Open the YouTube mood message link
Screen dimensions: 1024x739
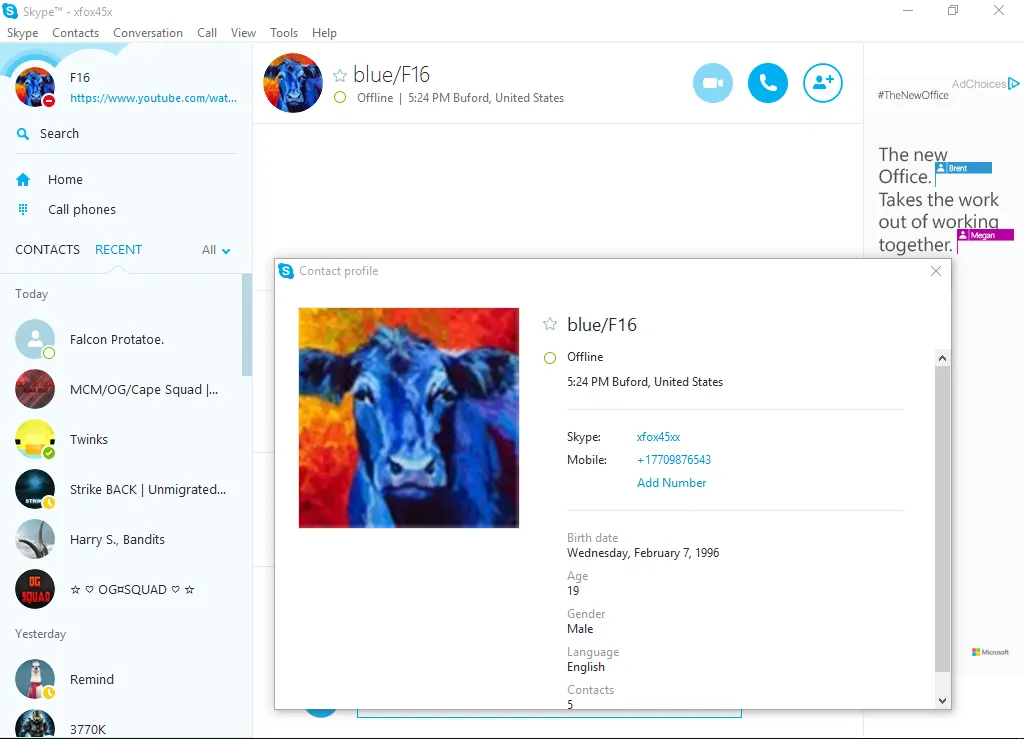tap(153, 98)
